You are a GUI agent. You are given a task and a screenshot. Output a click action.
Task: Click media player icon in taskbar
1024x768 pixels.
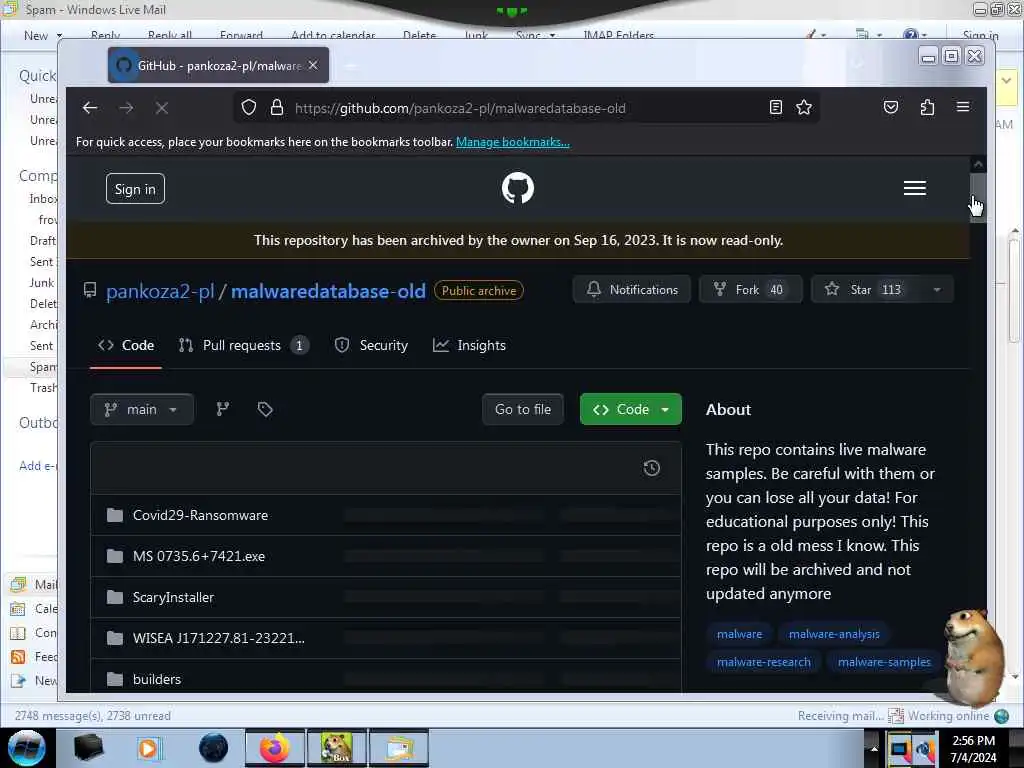(x=148, y=748)
